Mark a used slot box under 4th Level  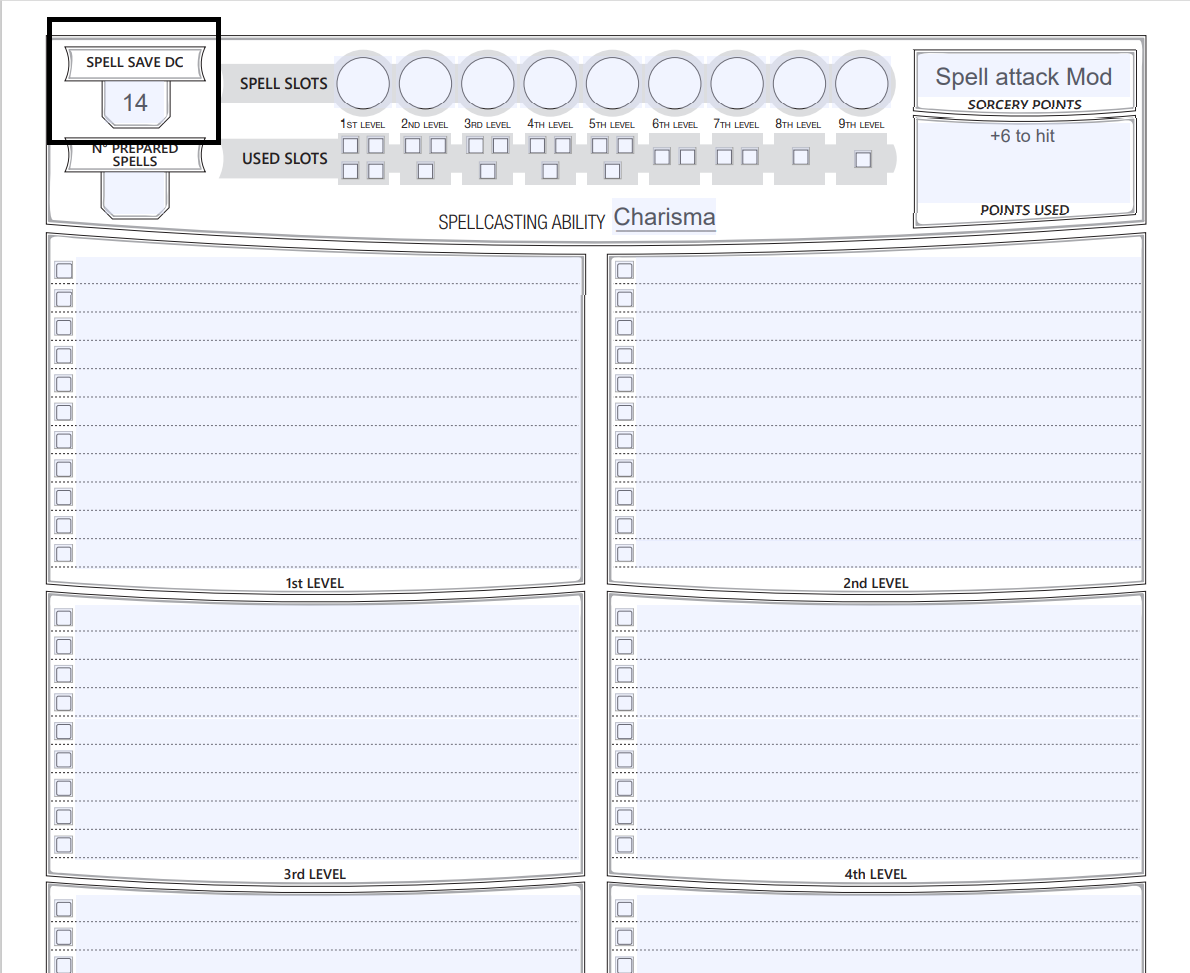click(x=537, y=145)
